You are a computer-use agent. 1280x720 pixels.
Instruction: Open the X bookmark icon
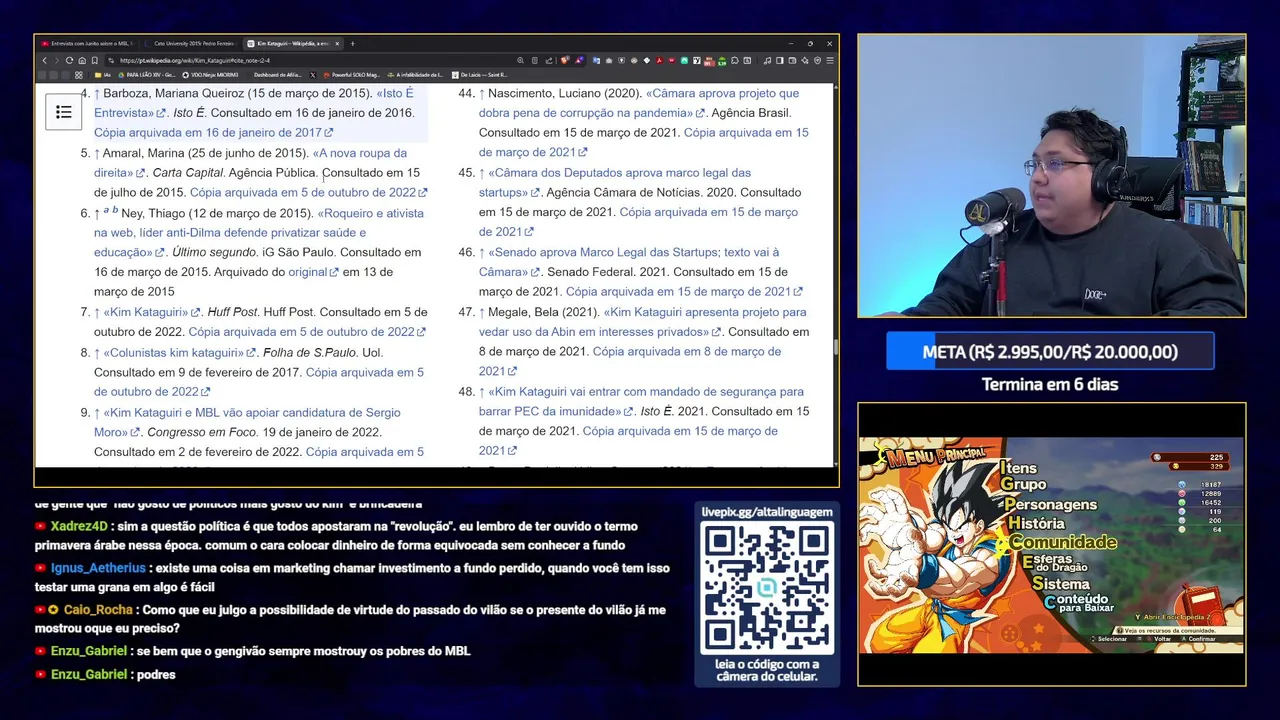click(313, 75)
